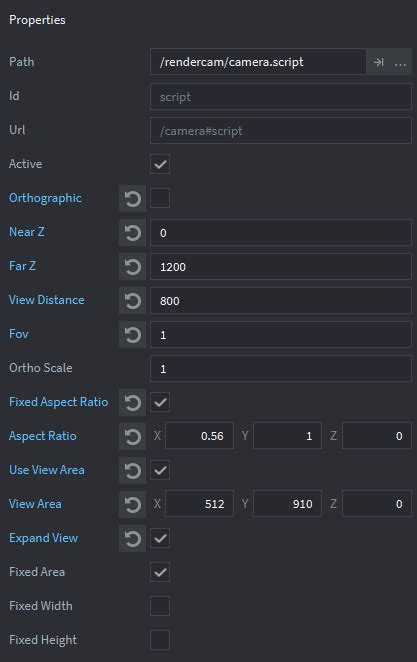Reset the Far Z value
This screenshot has height=662, width=417.
(x=133, y=266)
